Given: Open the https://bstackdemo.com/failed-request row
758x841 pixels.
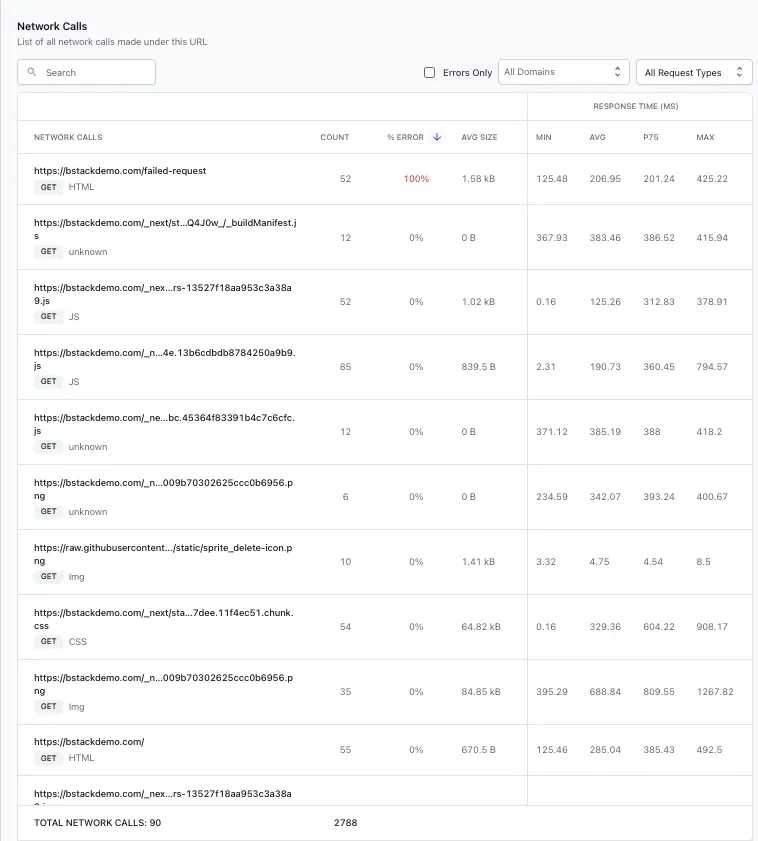Looking at the screenshot, I should tap(385, 179).
